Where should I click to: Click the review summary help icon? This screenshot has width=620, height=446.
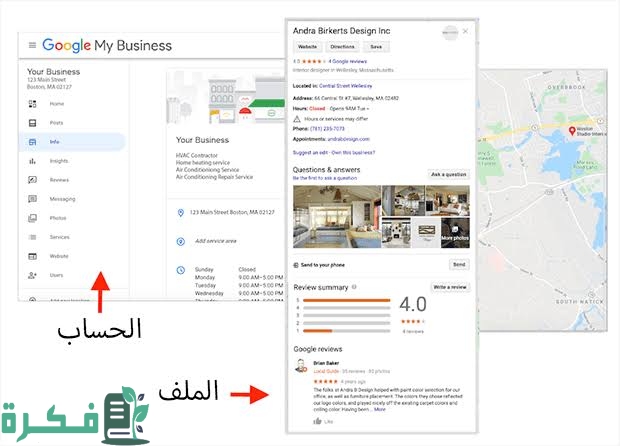[x=354, y=287]
